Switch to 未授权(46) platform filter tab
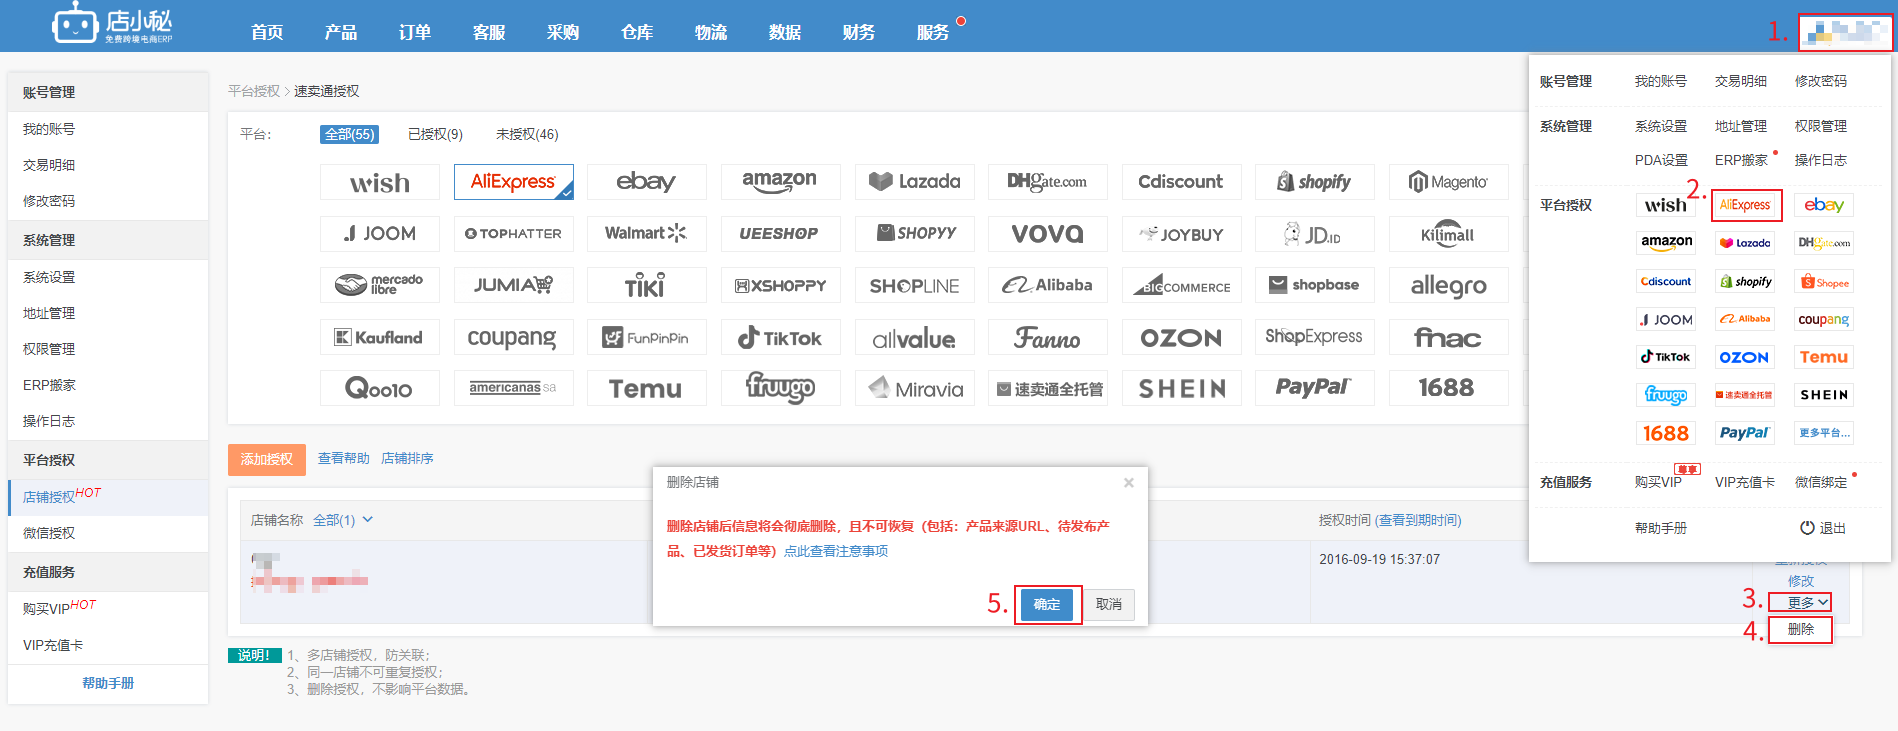Viewport: 1898px width, 731px height. (527, 134)
